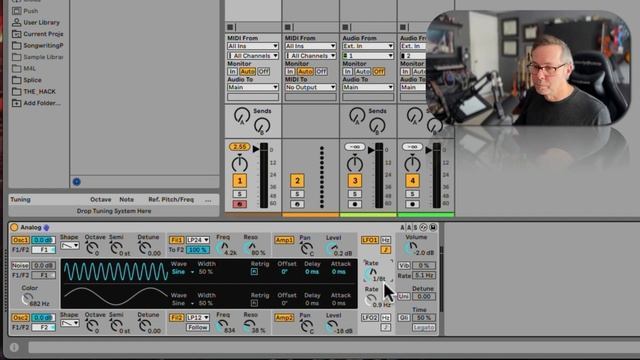Click the Fil2 Follow button
The width and height of the screenshot is (640, 360).
[x=198, y=327]
